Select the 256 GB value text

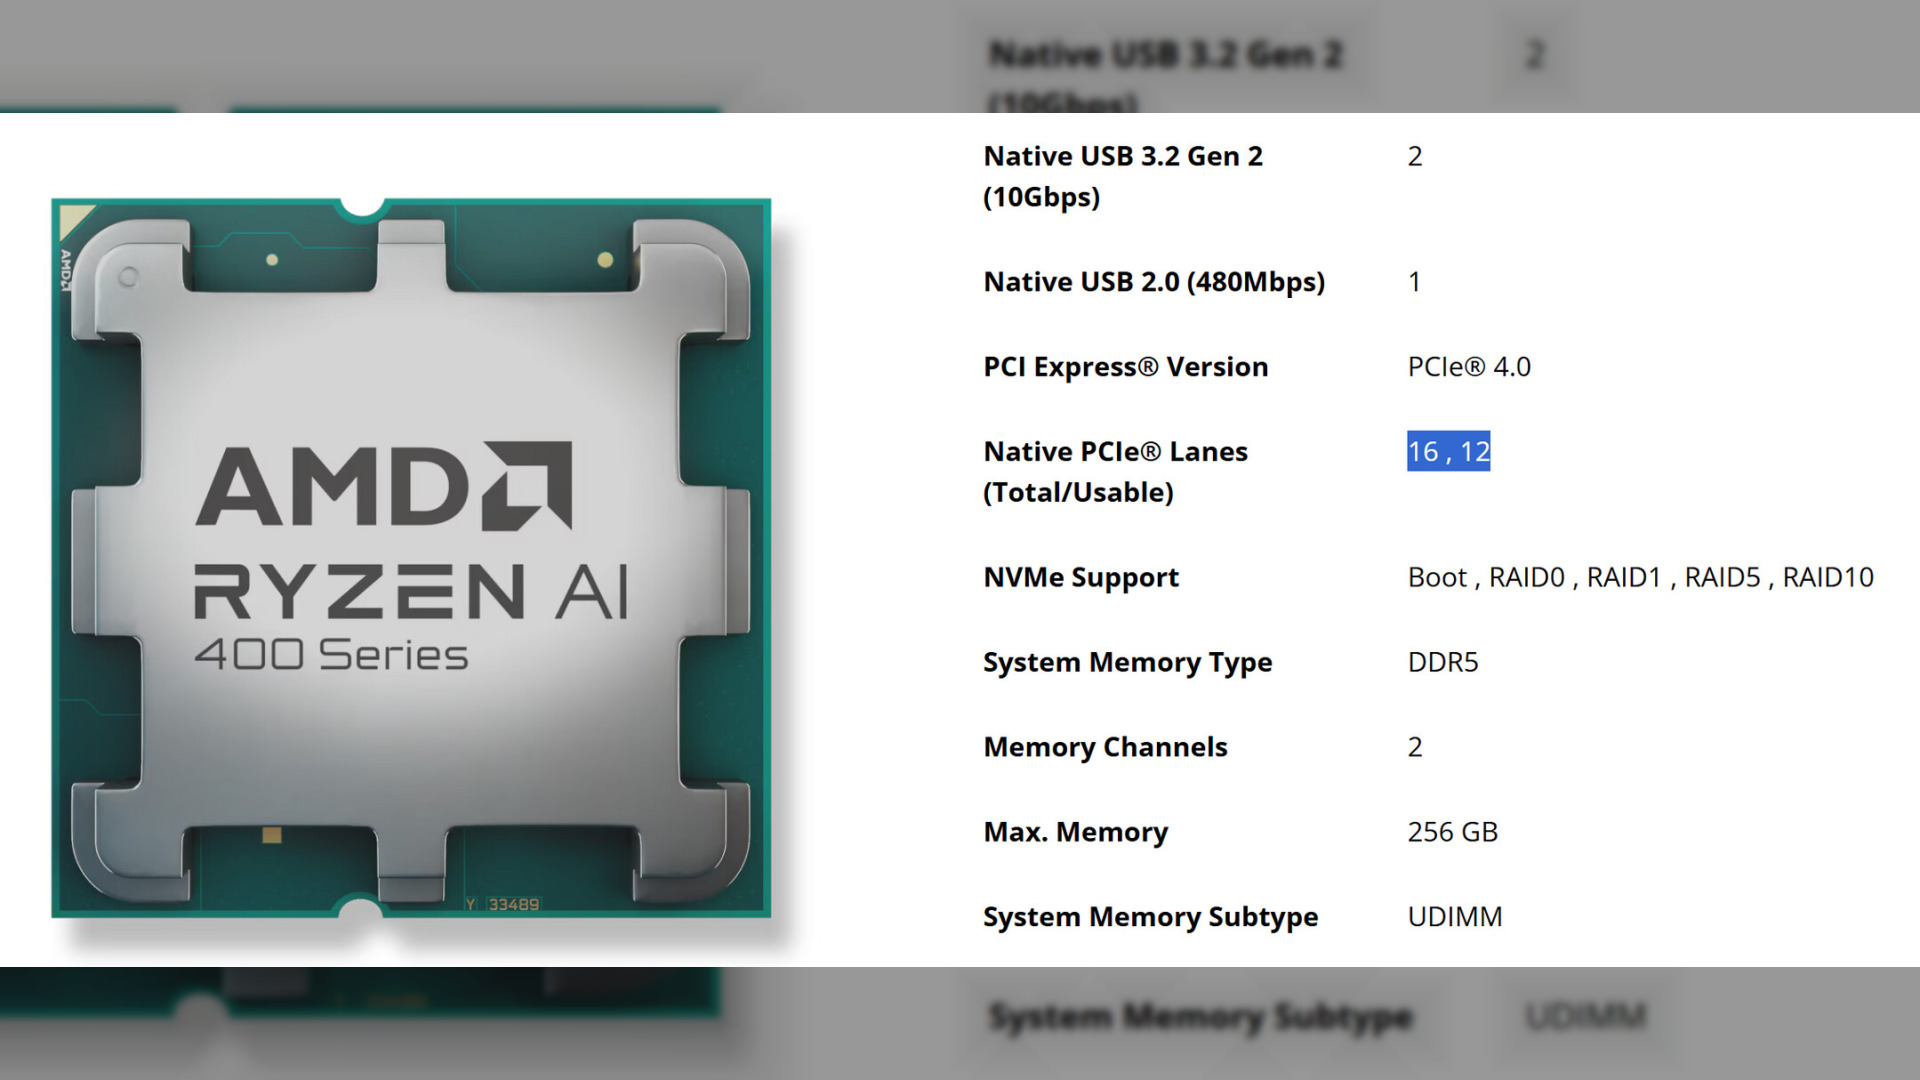(1452, 831)
